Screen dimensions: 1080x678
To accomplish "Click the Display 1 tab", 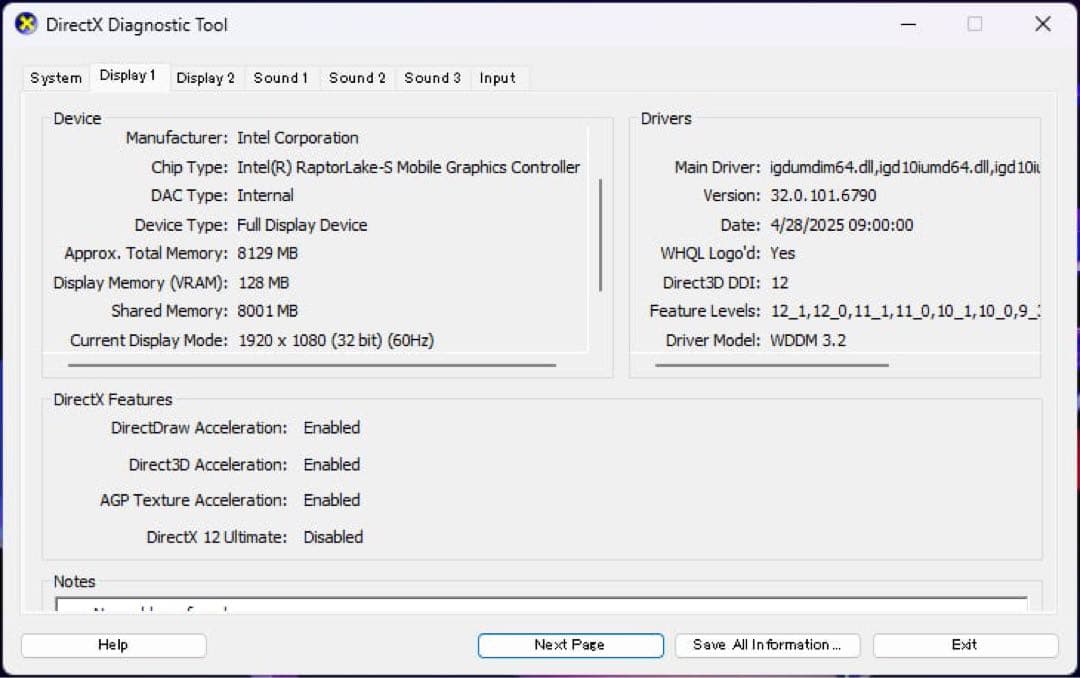I will [x=129, y=74].
